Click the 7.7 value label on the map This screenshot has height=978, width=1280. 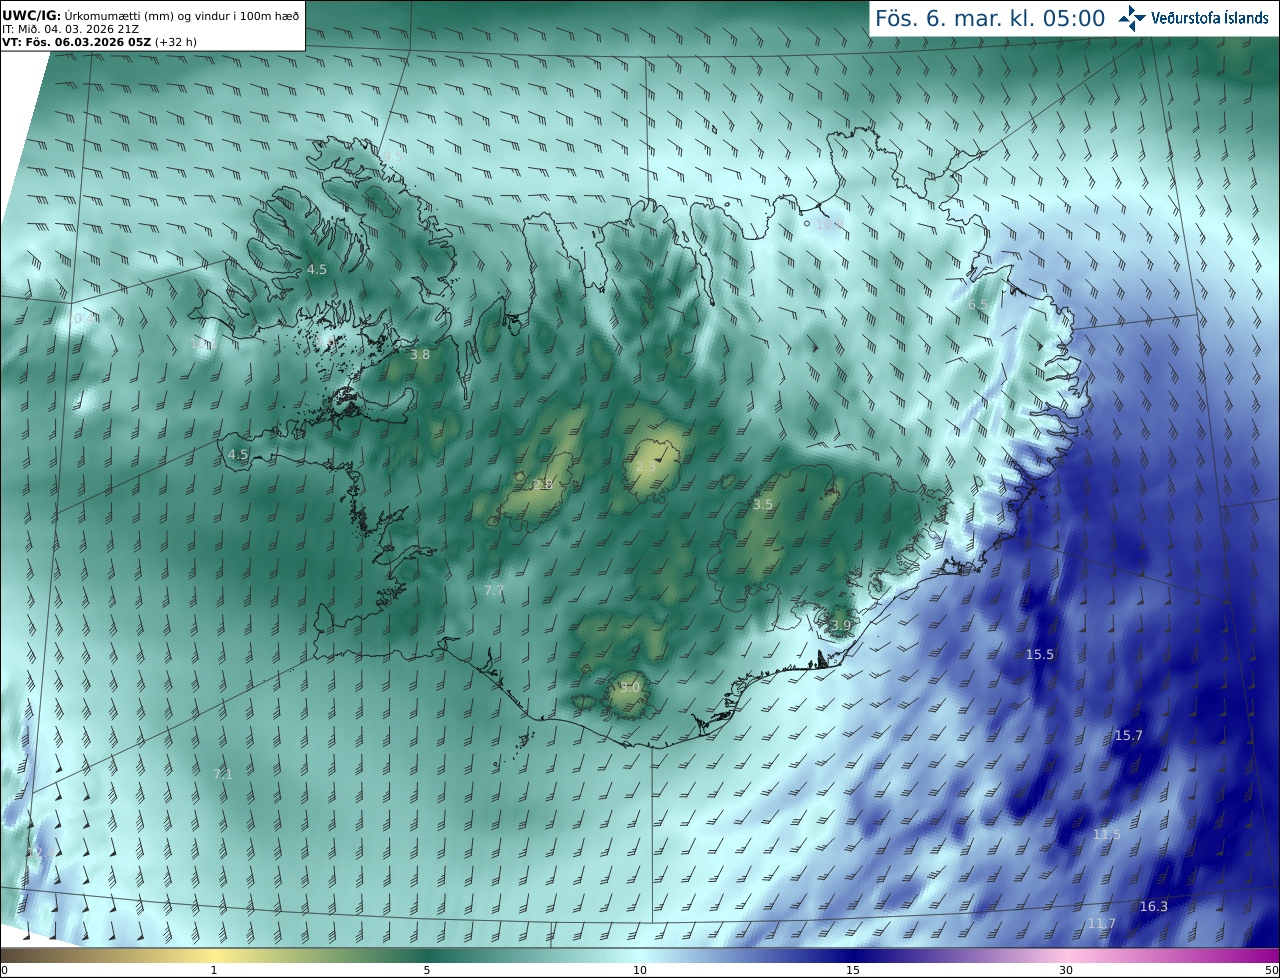[494, 590]
